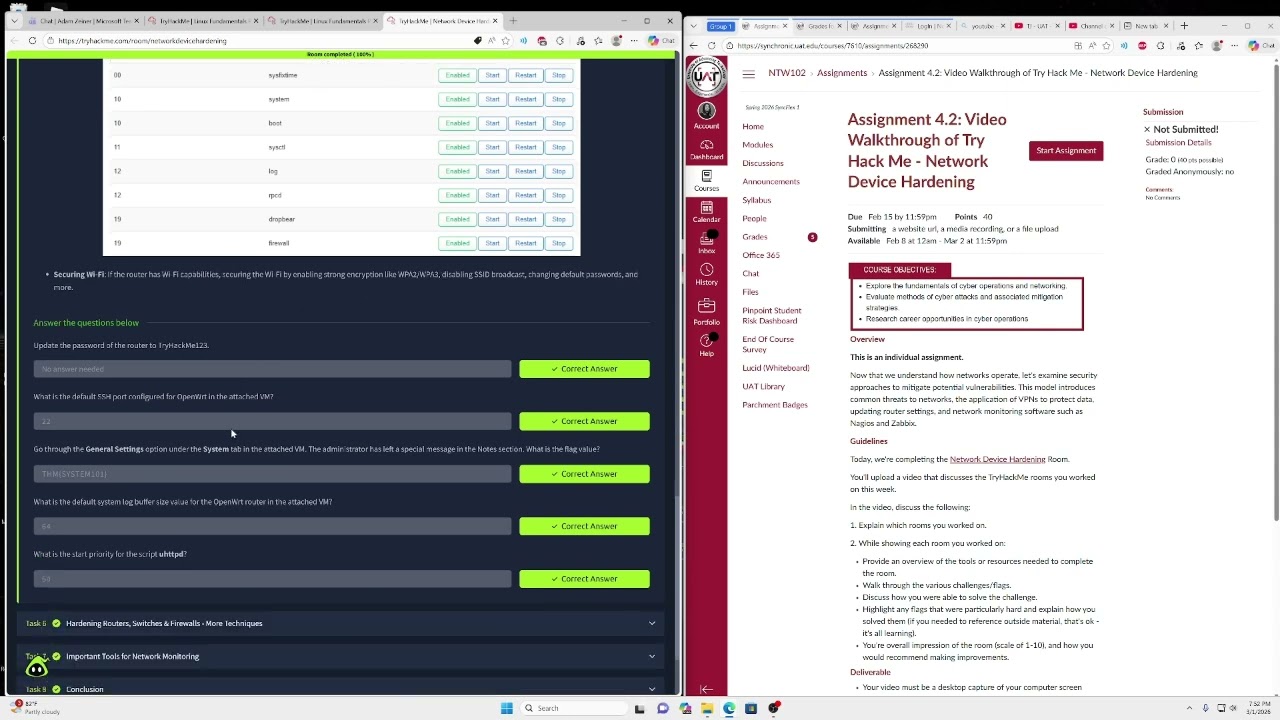Click Enabled toggle for sysfixtime service
1280x720 pixels.
pyautogui.click(x=457, y=75)
